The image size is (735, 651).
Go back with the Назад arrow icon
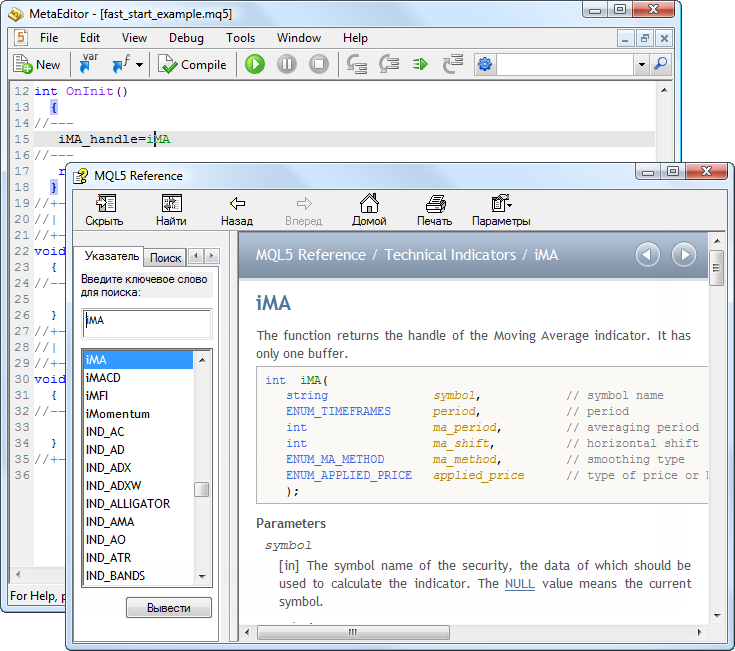coord(237,210)
